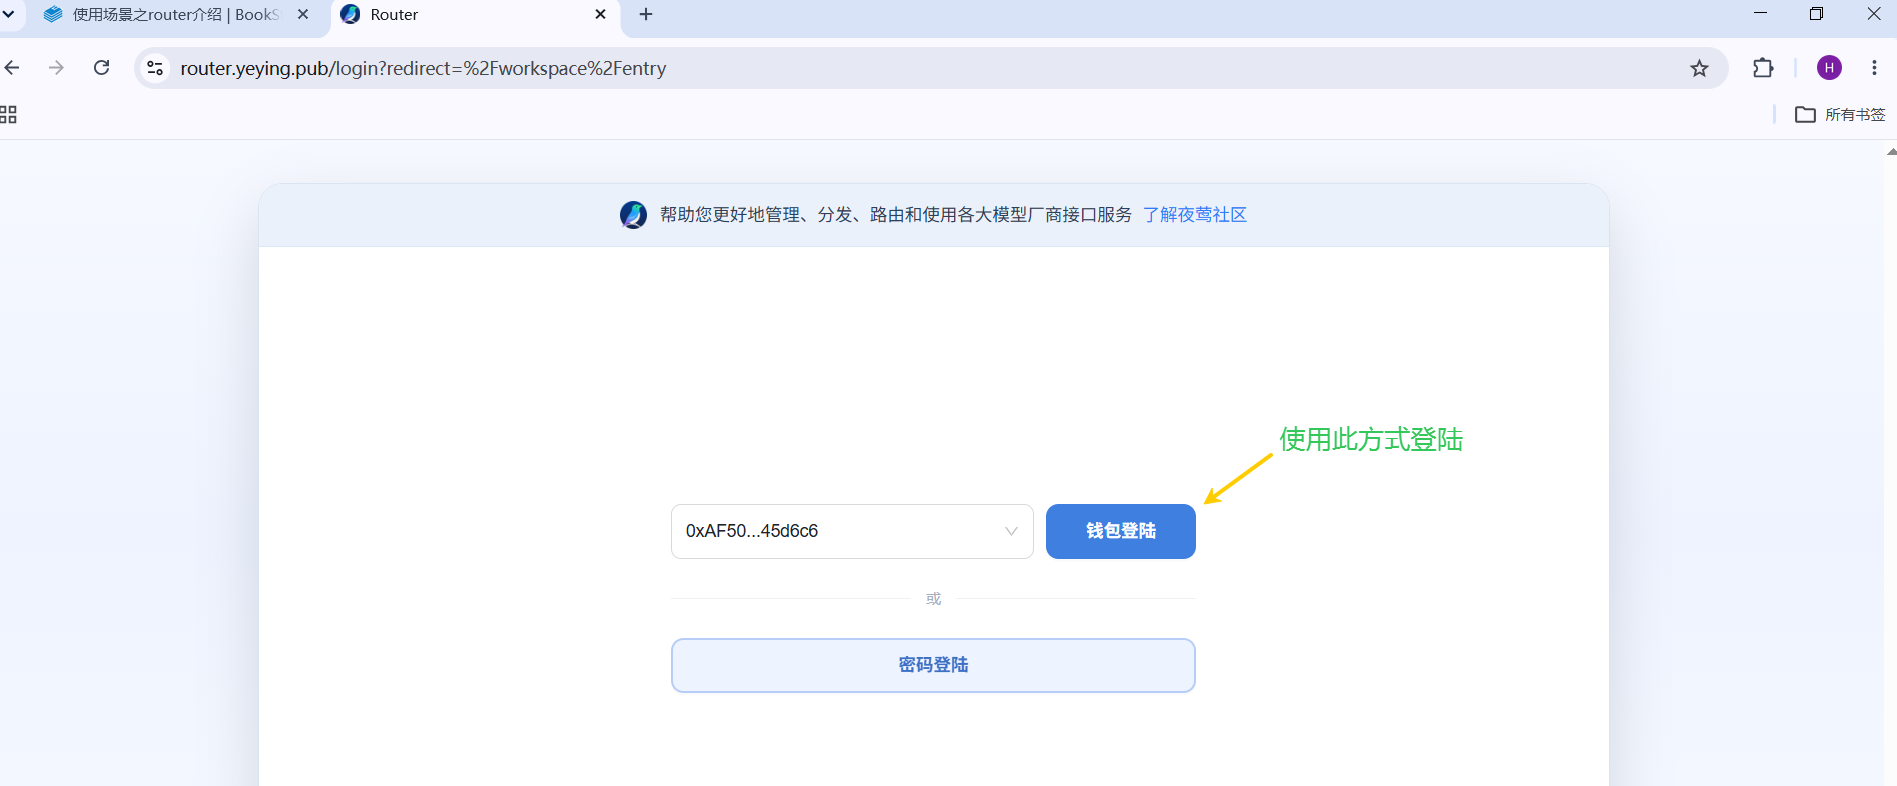Close the Router tab
This screenshot has height=786, width=1897.
click(600, 15)
